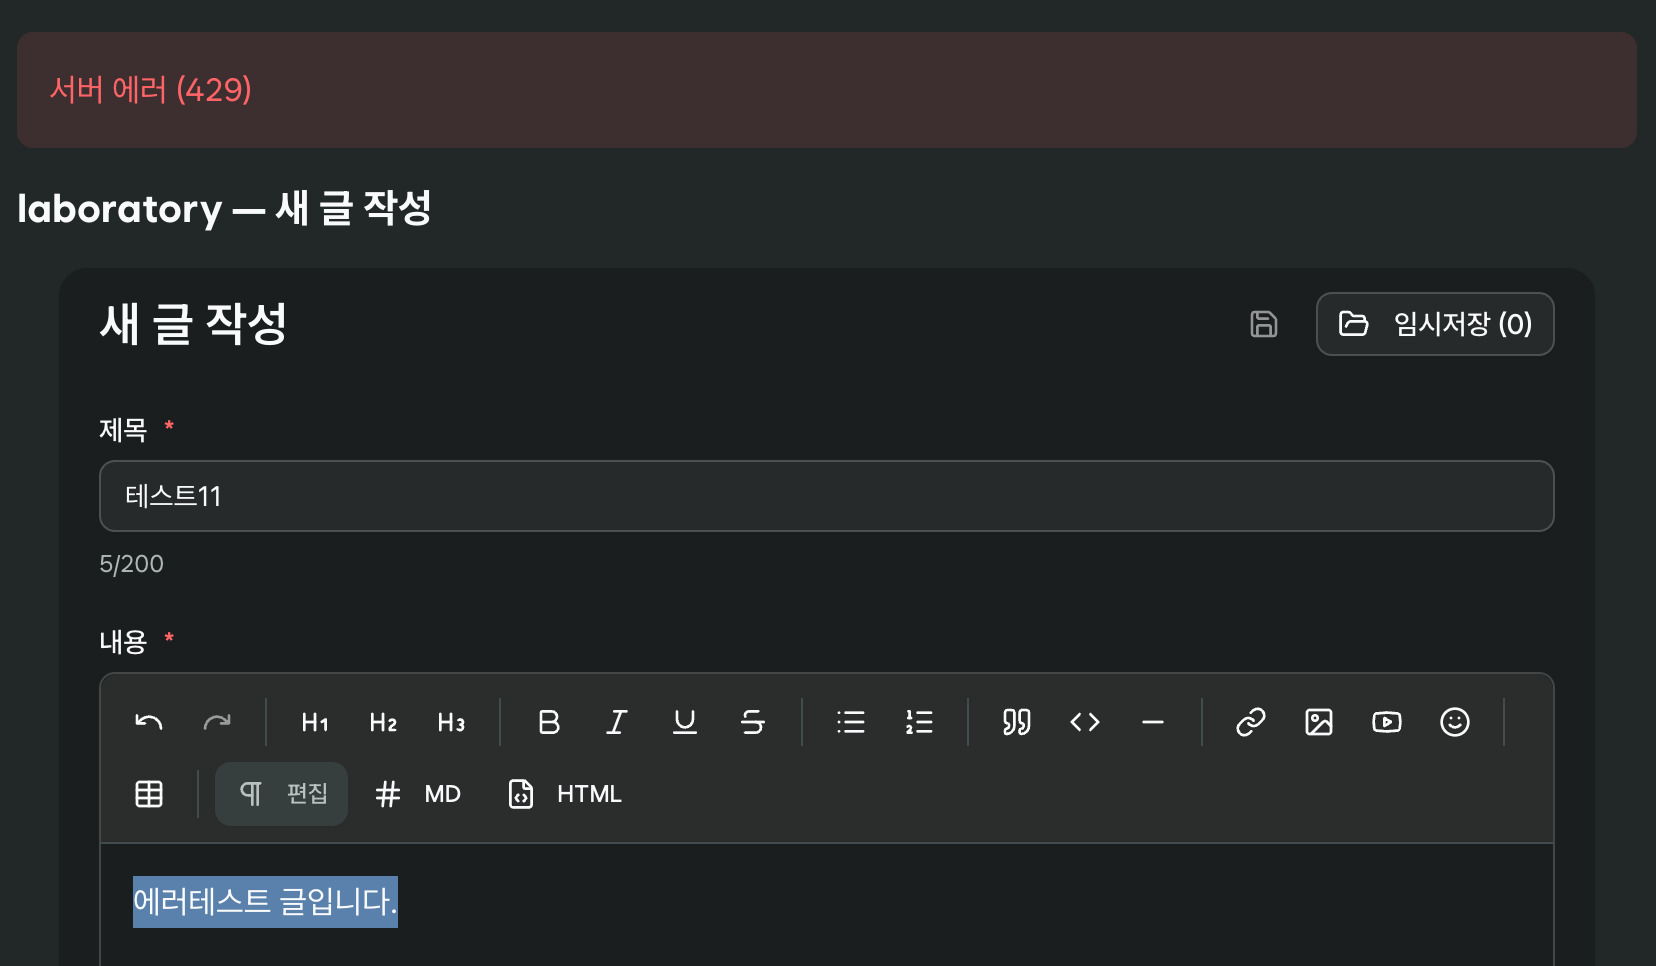Apply Heading 1 formatting

315,722
